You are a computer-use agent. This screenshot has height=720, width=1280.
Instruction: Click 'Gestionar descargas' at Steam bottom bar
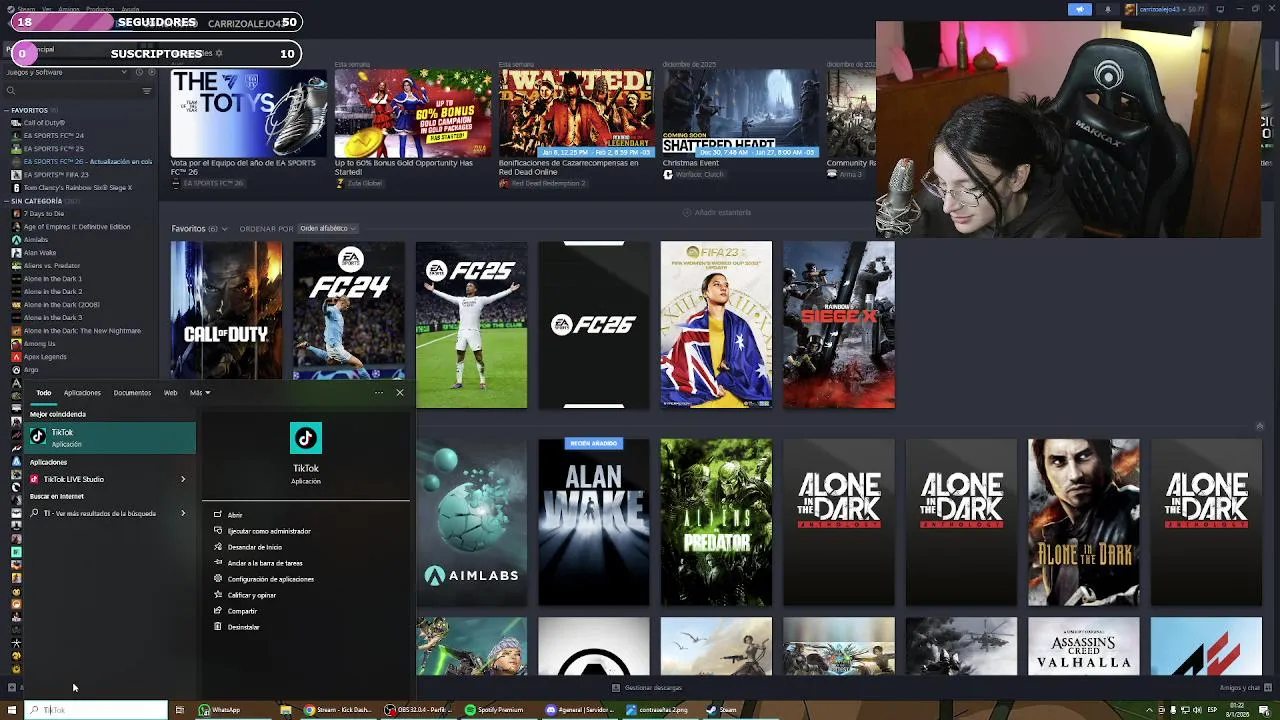[646, 688]
